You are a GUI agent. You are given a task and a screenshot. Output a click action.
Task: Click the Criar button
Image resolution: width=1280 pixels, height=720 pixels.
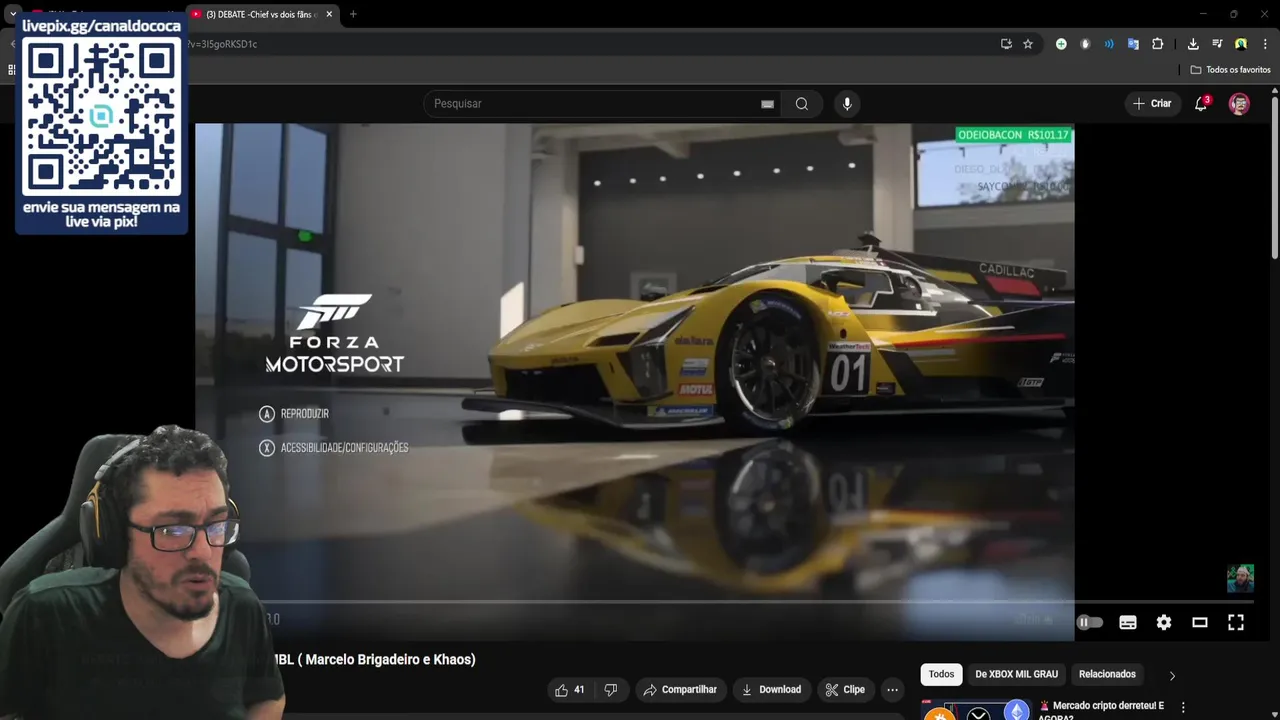(1151, 104)
